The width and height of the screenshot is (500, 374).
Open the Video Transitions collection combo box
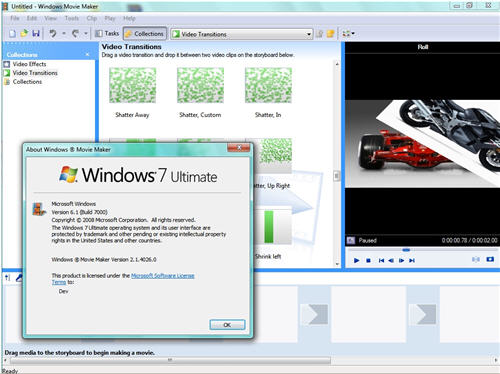point(242,34)
